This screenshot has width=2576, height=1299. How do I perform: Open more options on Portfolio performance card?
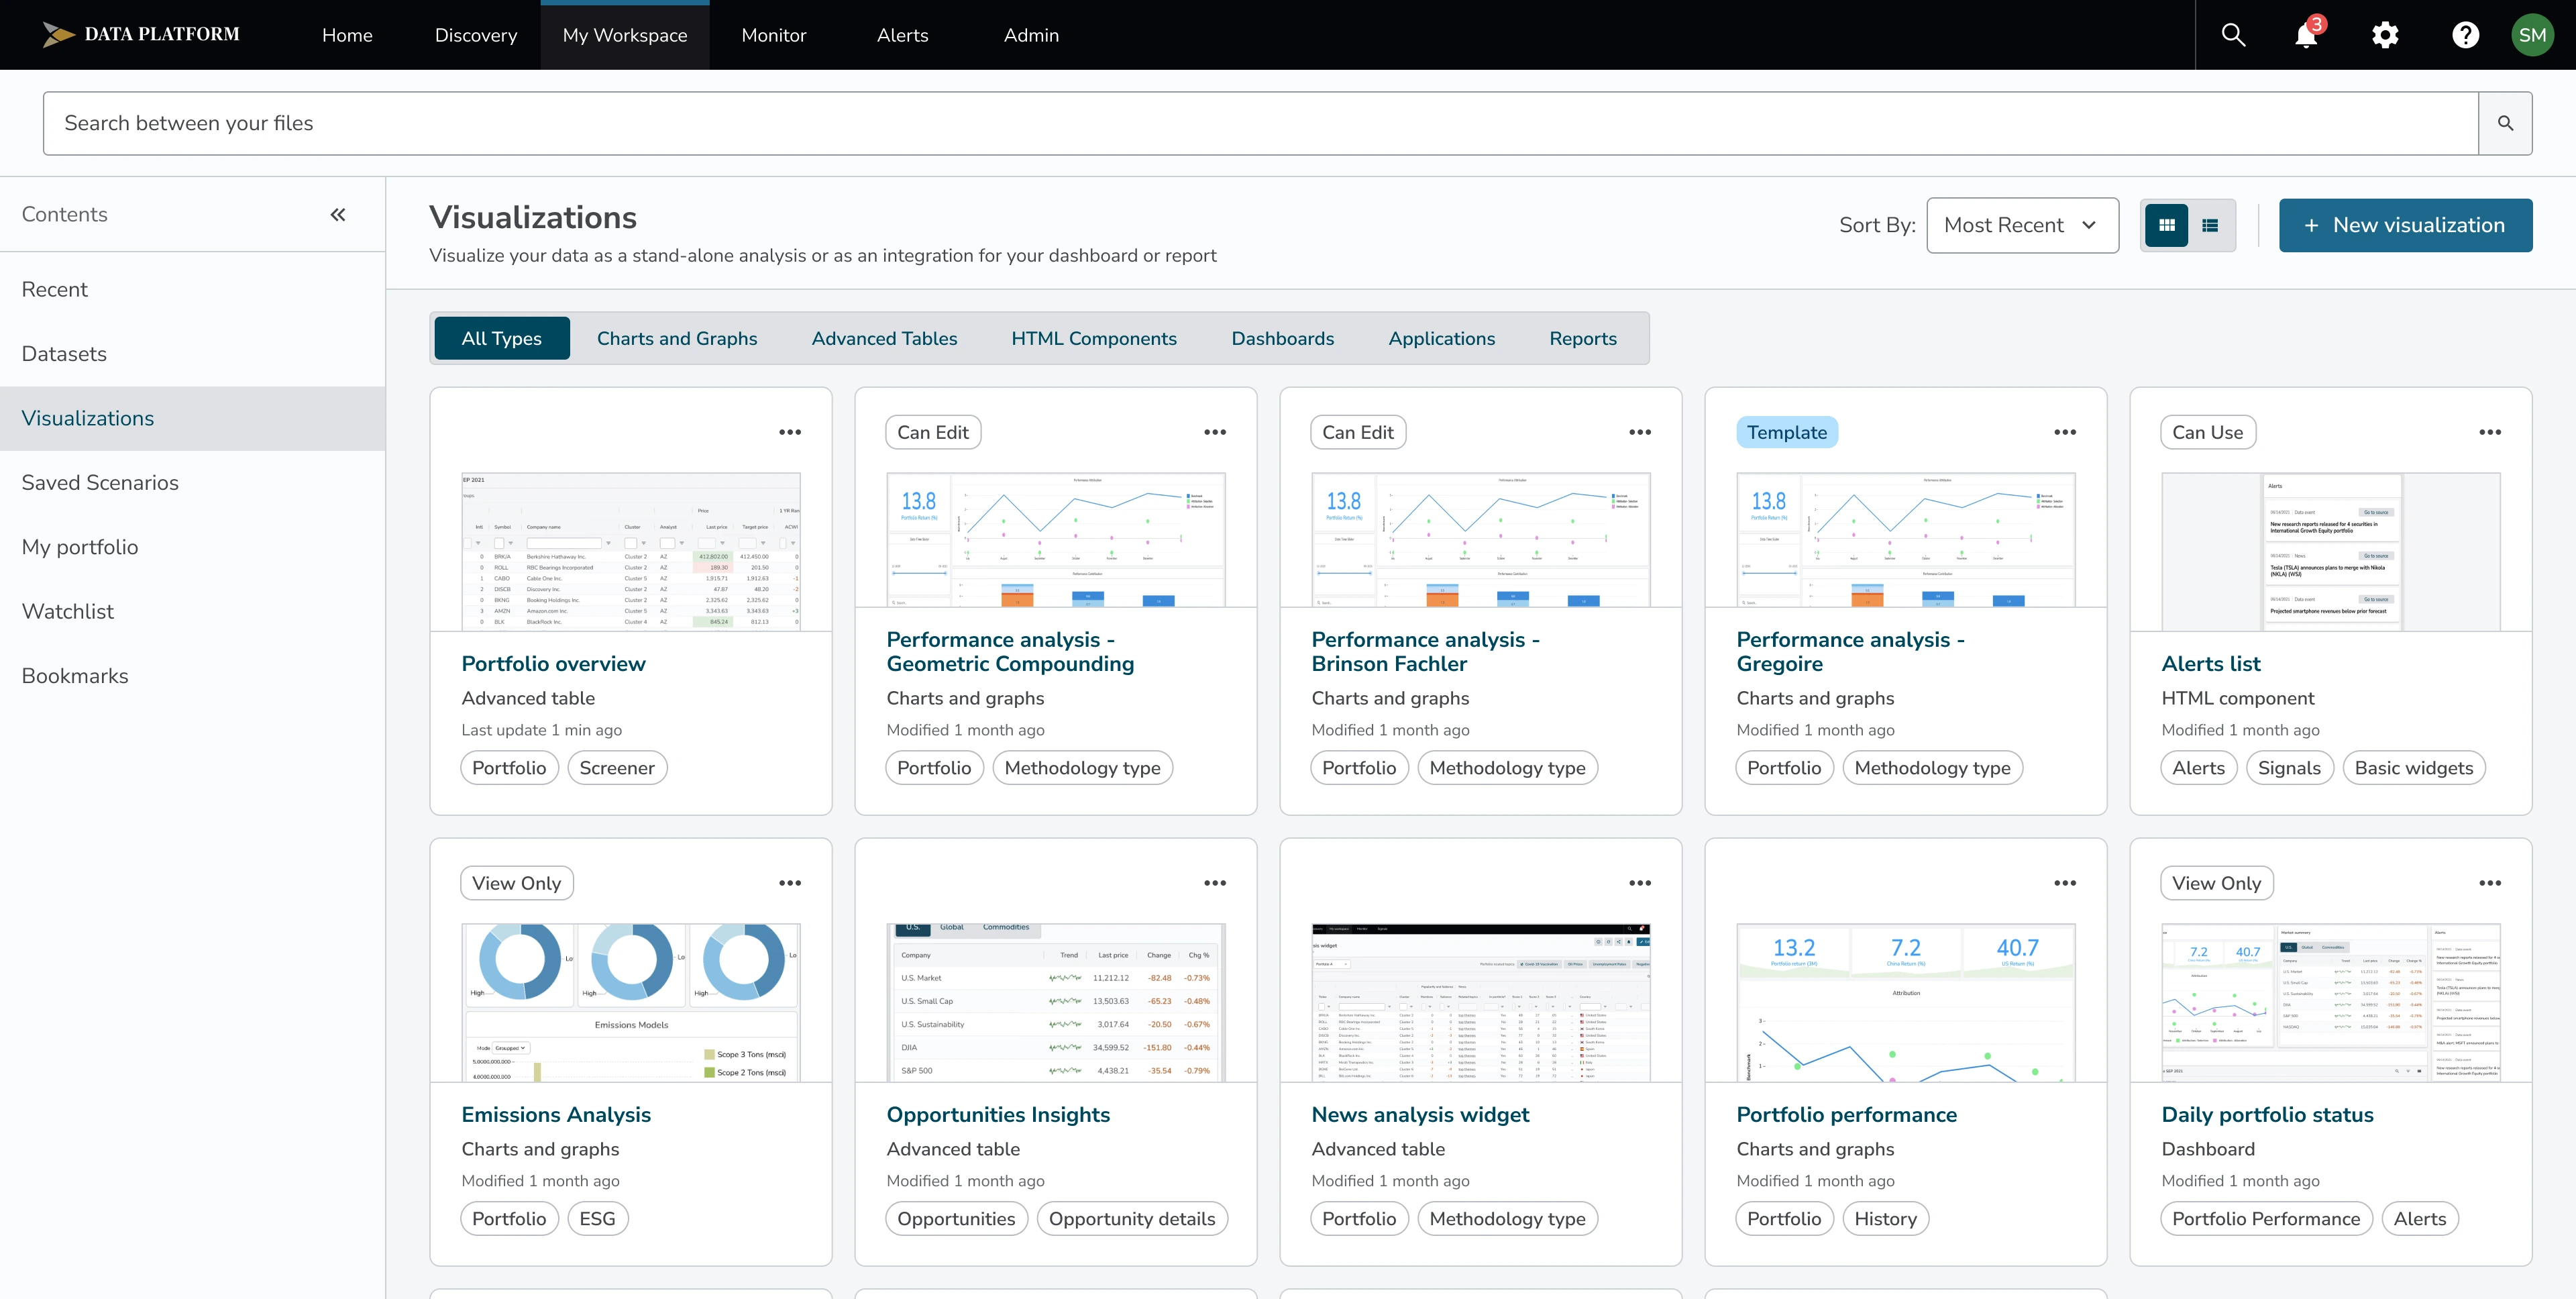point(2065,883)
